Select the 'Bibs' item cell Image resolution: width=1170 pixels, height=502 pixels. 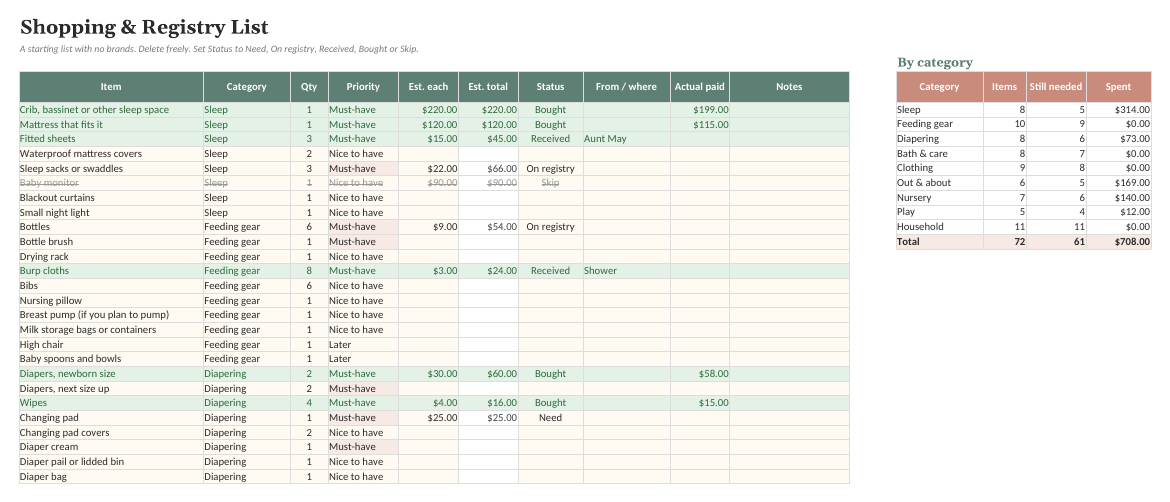(111, 286)
